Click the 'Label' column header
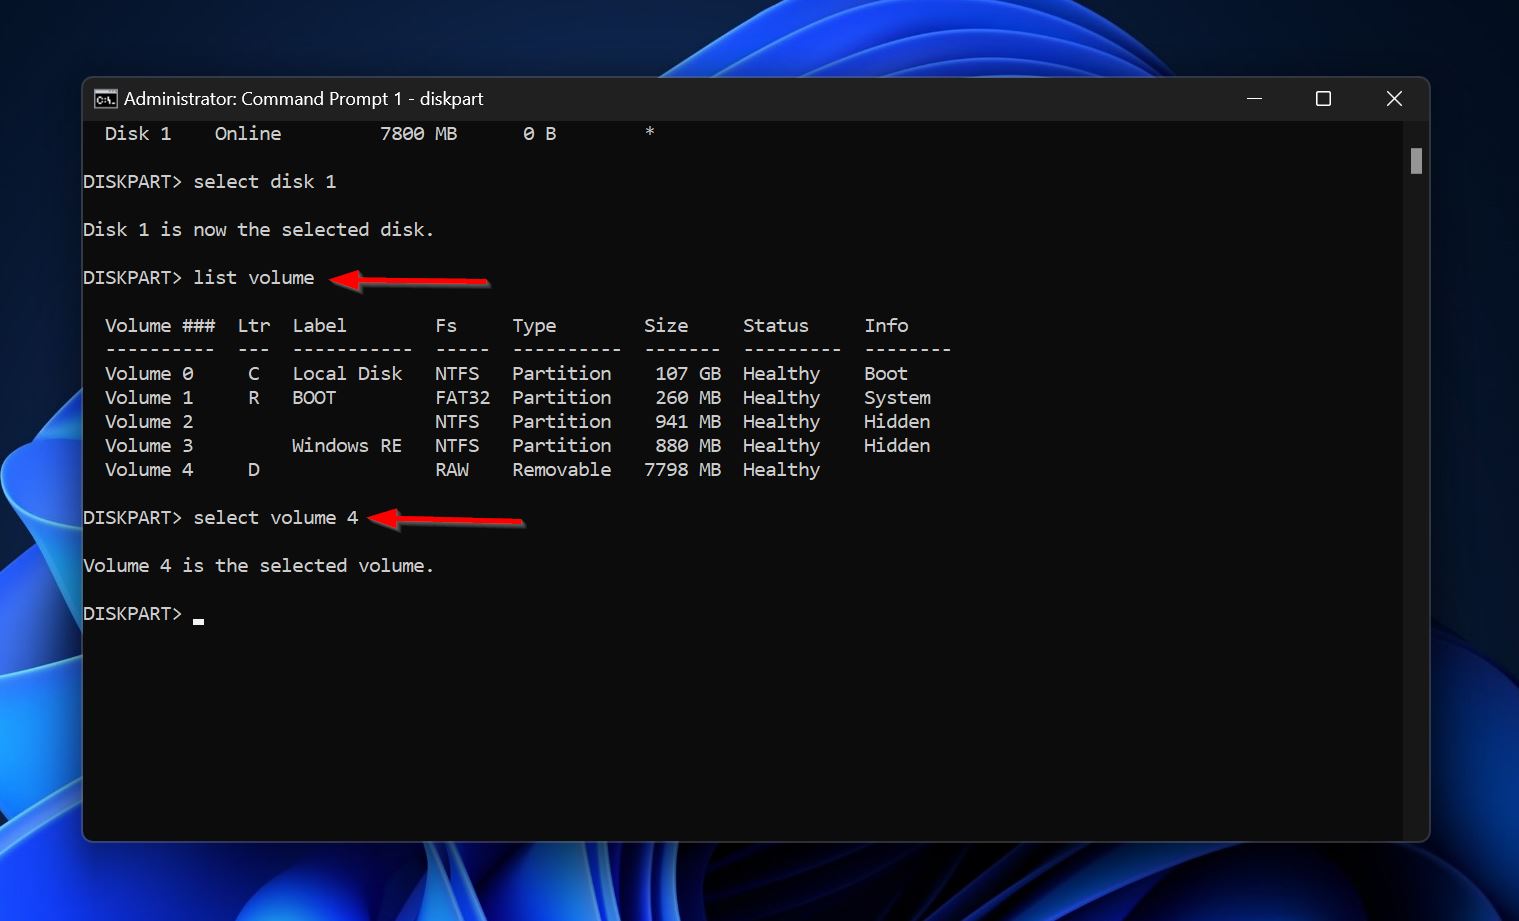This screenshot has height=921, width=1519. (320, 326)
